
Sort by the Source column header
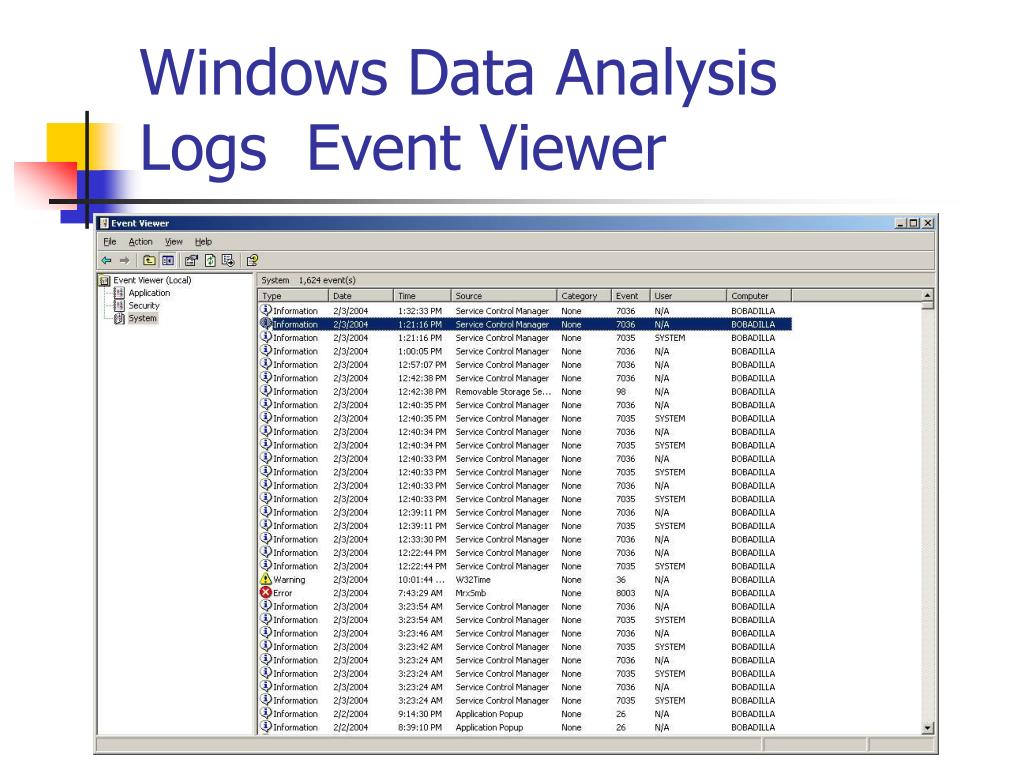pos(504,296)
